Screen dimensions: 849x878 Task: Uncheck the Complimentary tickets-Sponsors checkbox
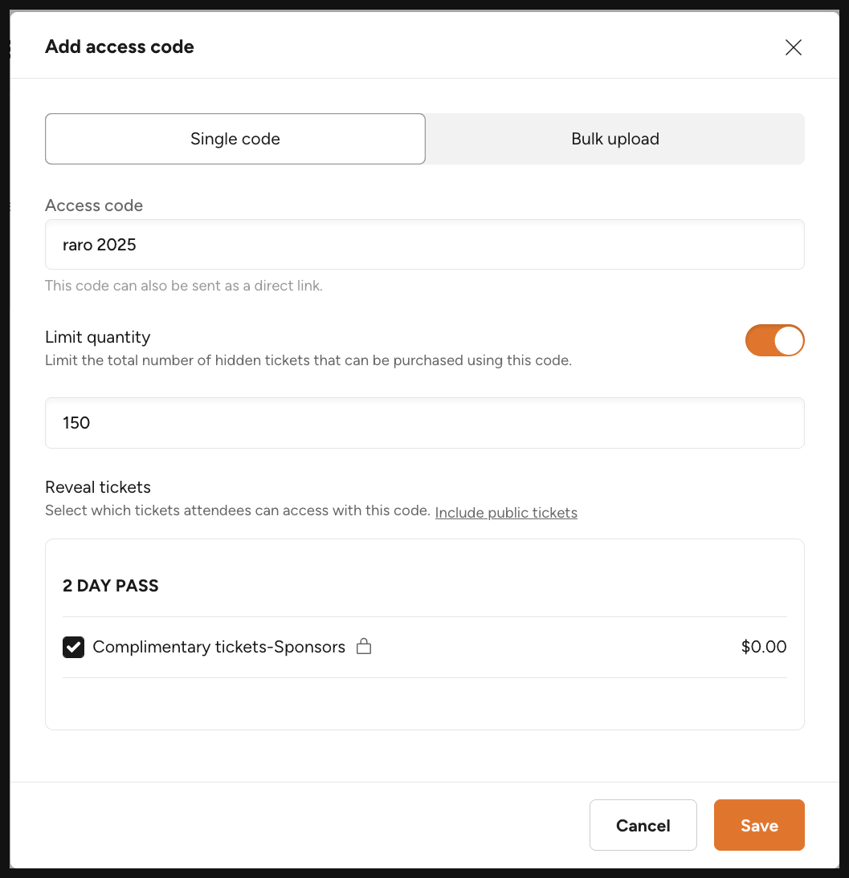pos(73,647)
